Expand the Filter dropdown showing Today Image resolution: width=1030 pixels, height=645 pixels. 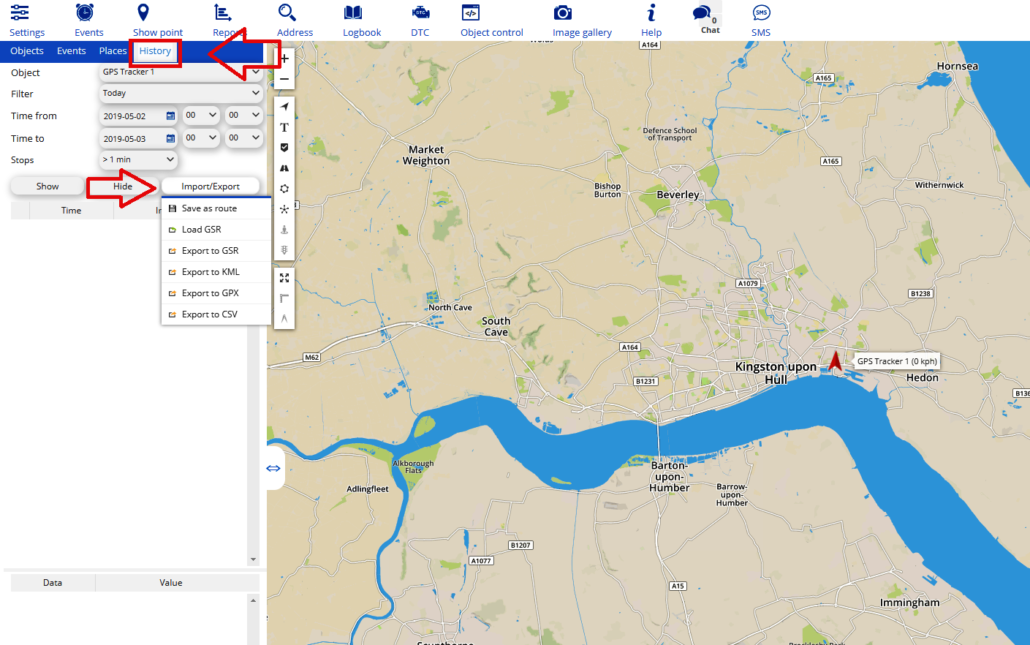coord(181,93)
